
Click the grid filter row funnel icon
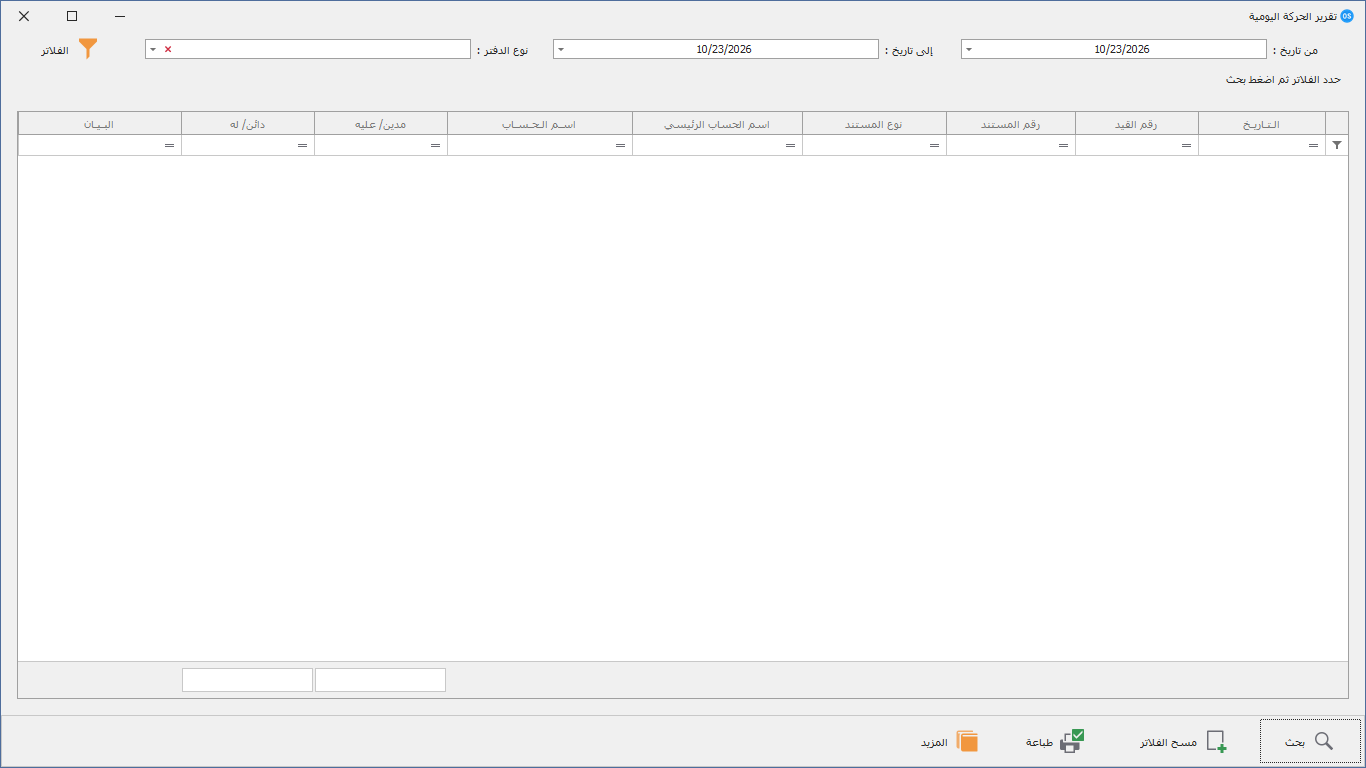tap(1337, 145)
